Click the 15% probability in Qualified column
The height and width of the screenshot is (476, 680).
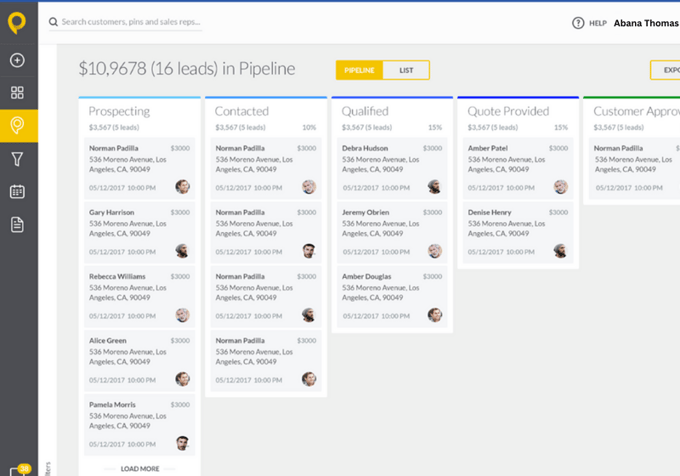(435, 127)
